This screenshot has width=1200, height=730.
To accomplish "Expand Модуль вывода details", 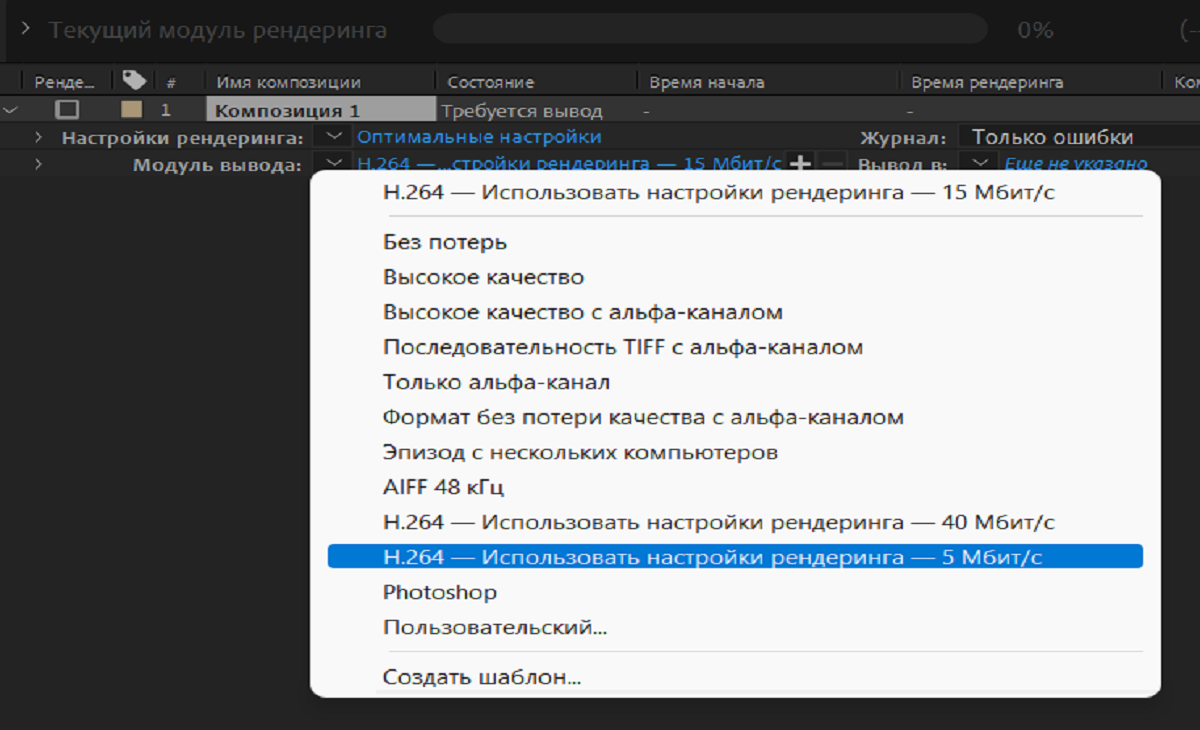I will [x=38, y=164].
